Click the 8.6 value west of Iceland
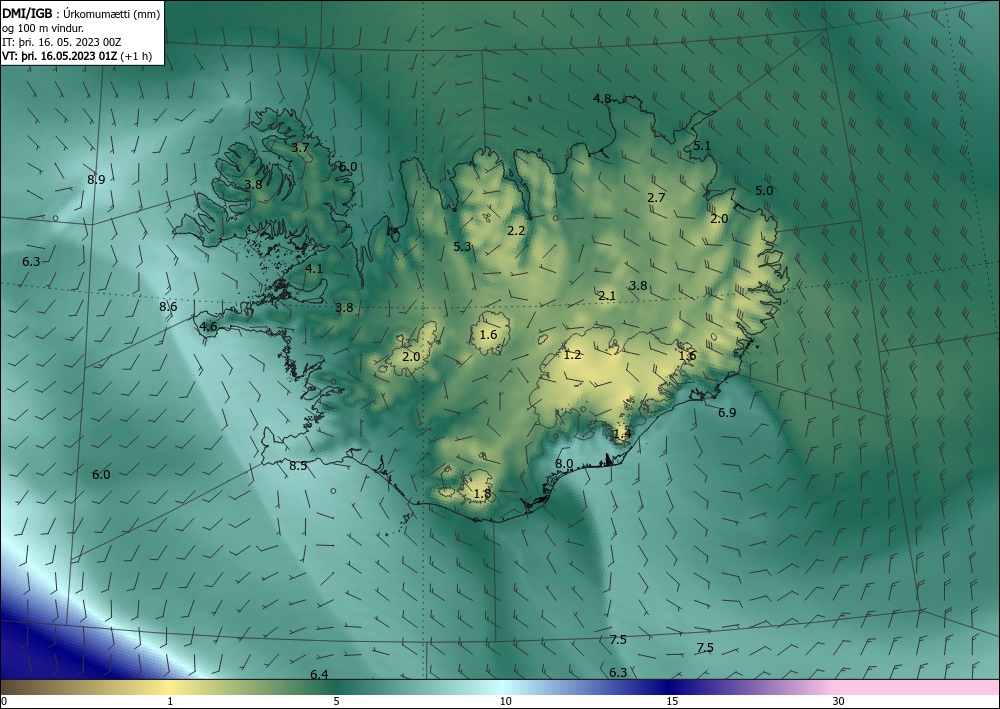 point(168,307)
